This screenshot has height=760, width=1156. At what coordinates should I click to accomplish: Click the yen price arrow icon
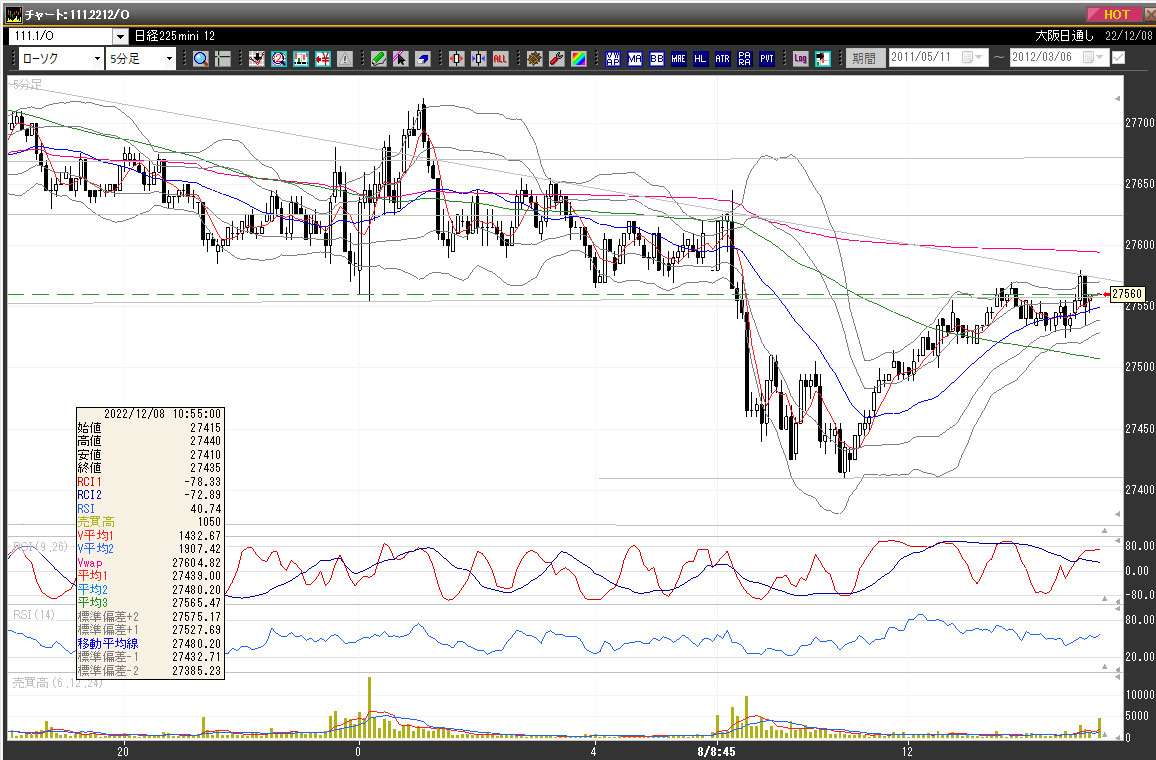point(323,58)
